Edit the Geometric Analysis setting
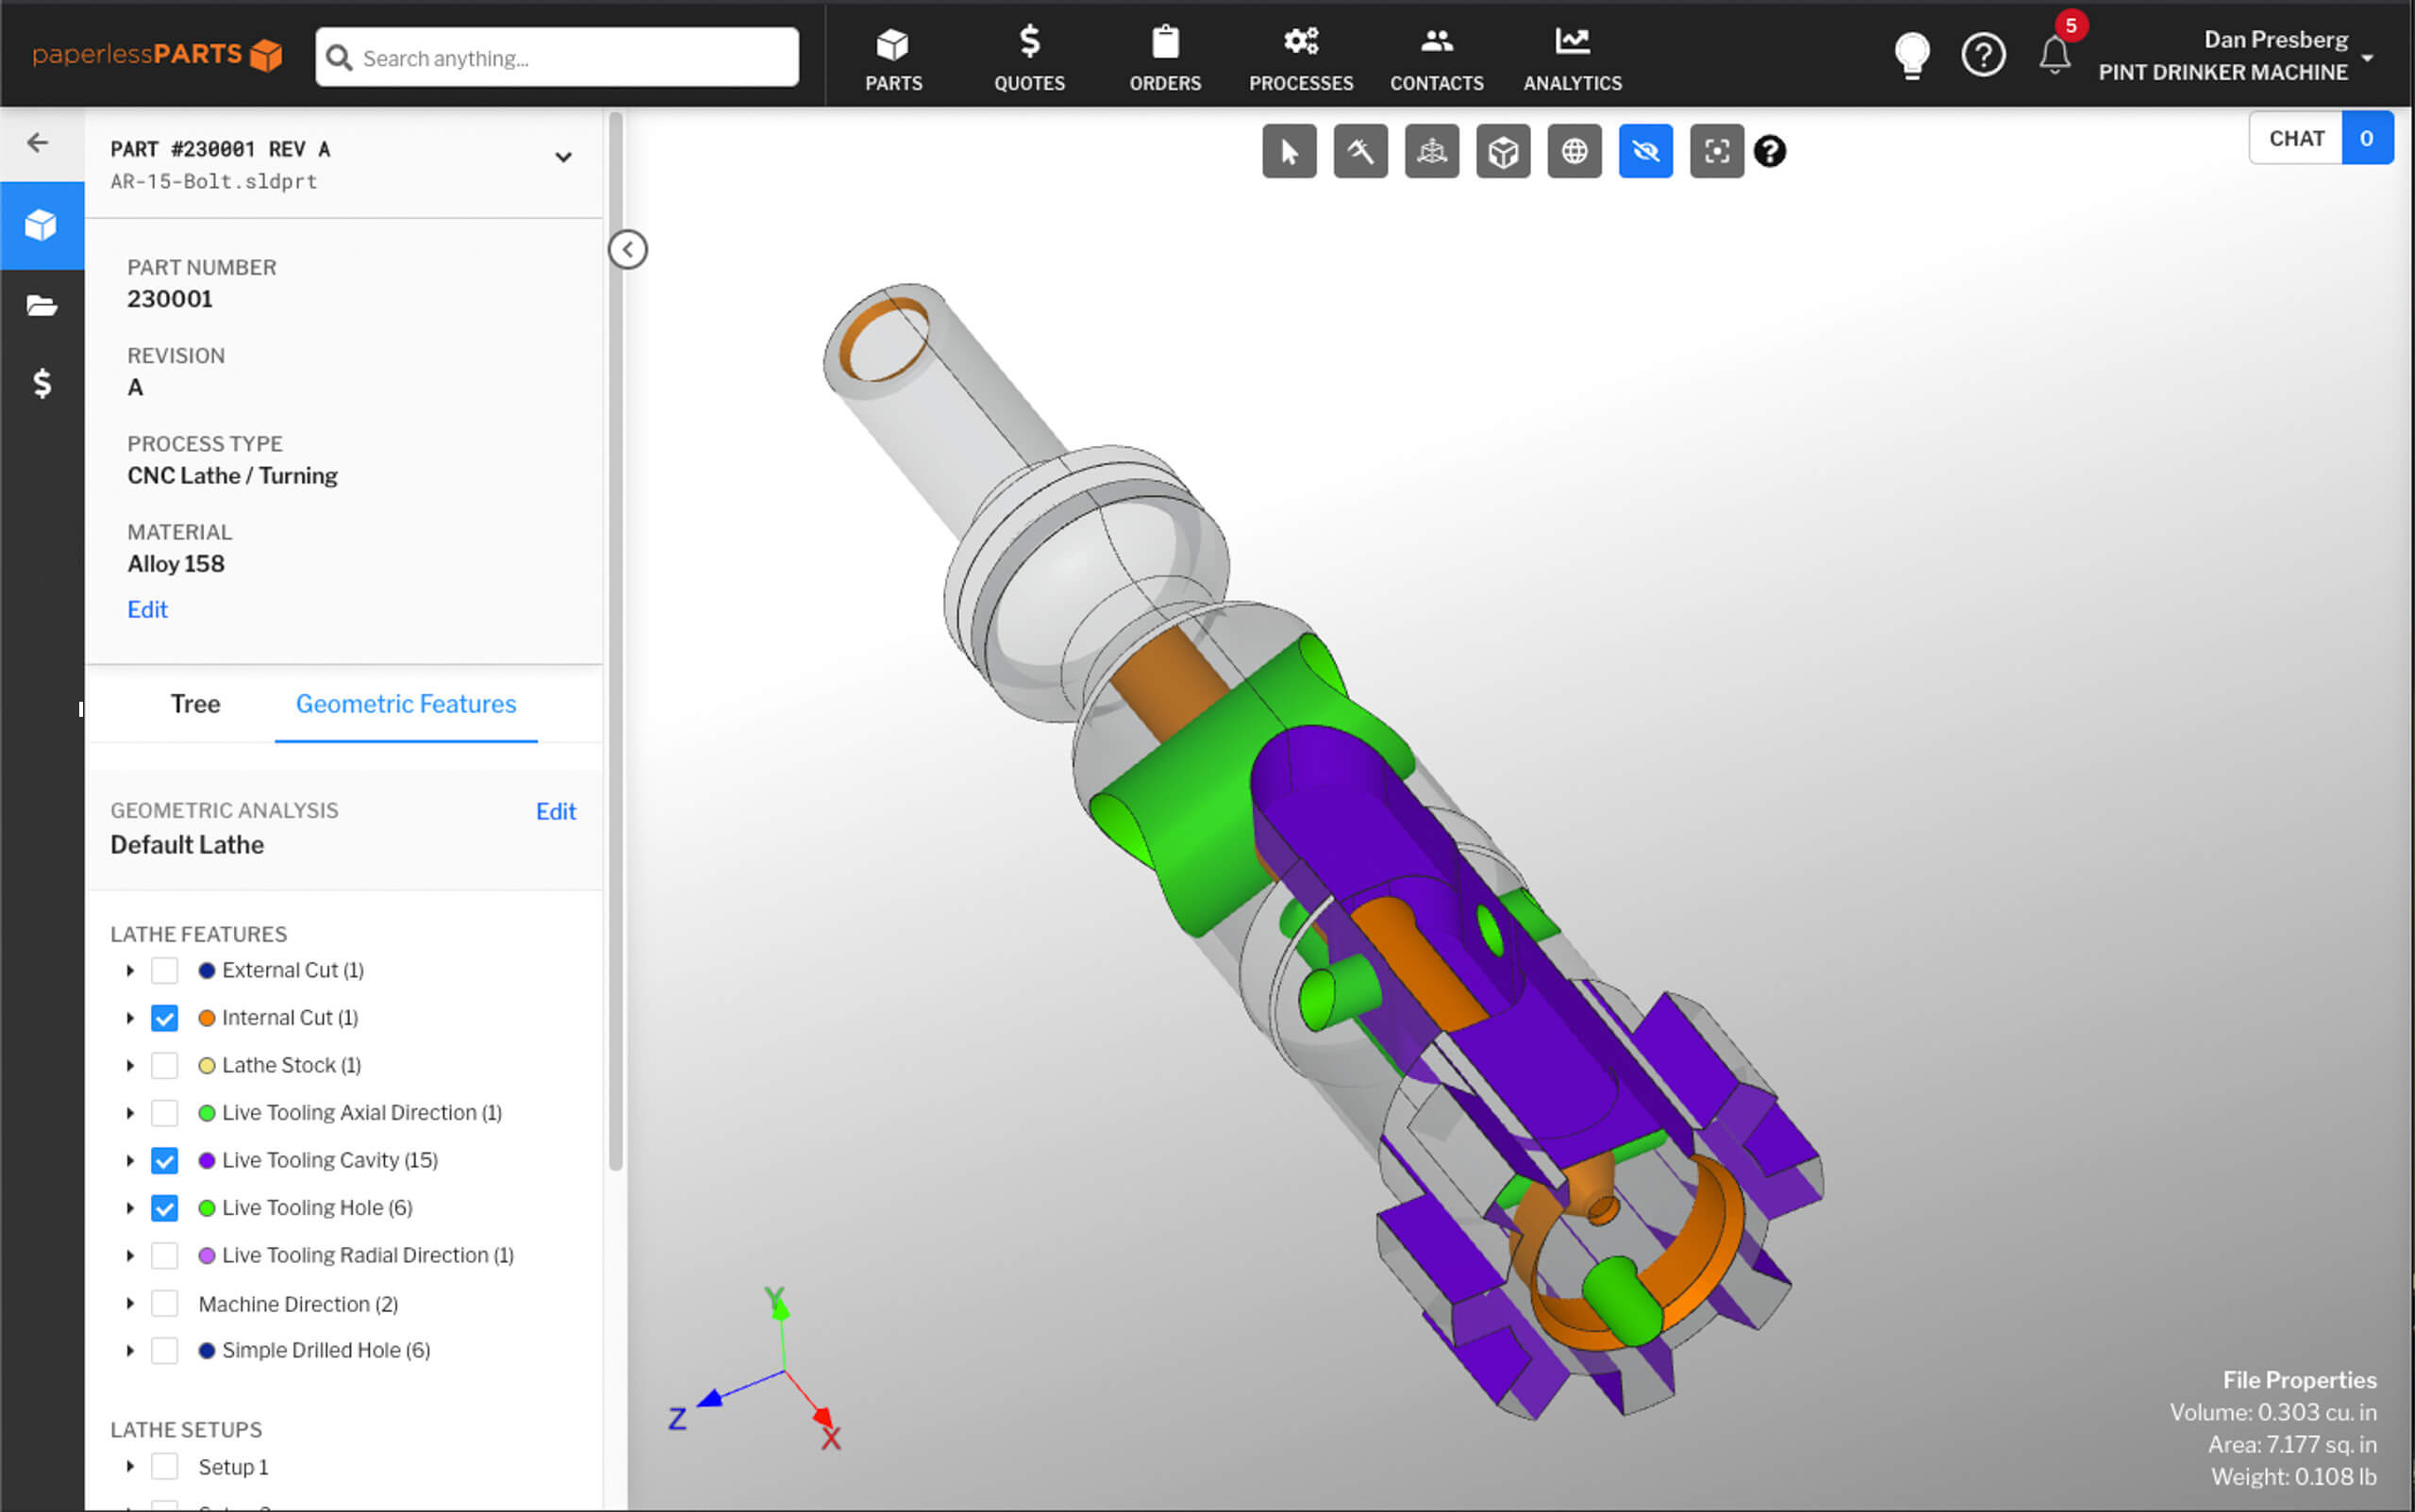 (556, 812)
